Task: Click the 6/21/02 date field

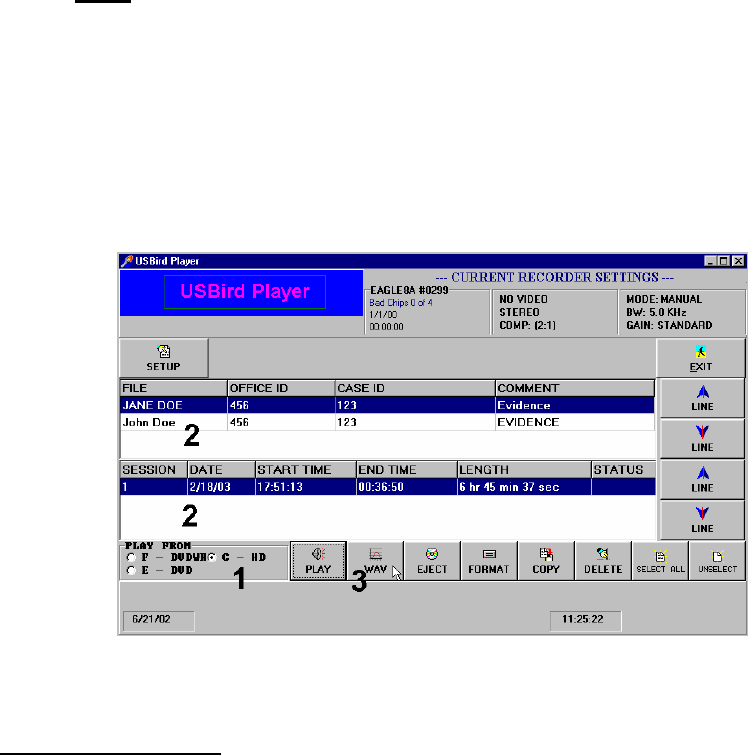Action: tap(159, 620)
